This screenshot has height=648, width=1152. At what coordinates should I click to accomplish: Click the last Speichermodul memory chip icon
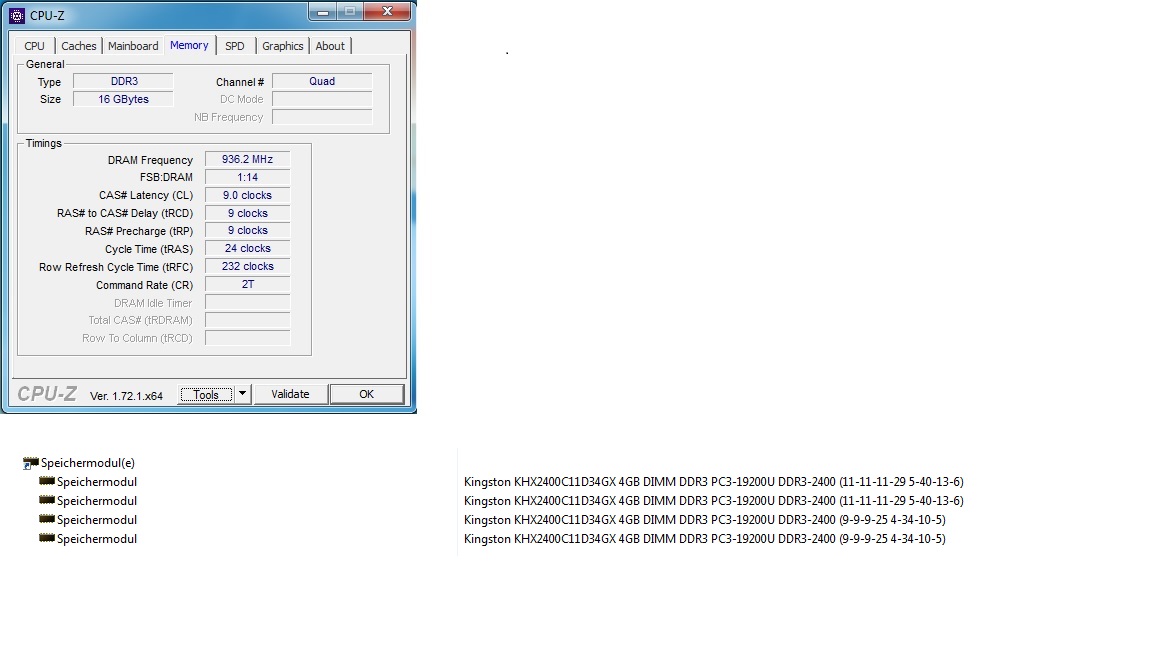click(47, 538)
